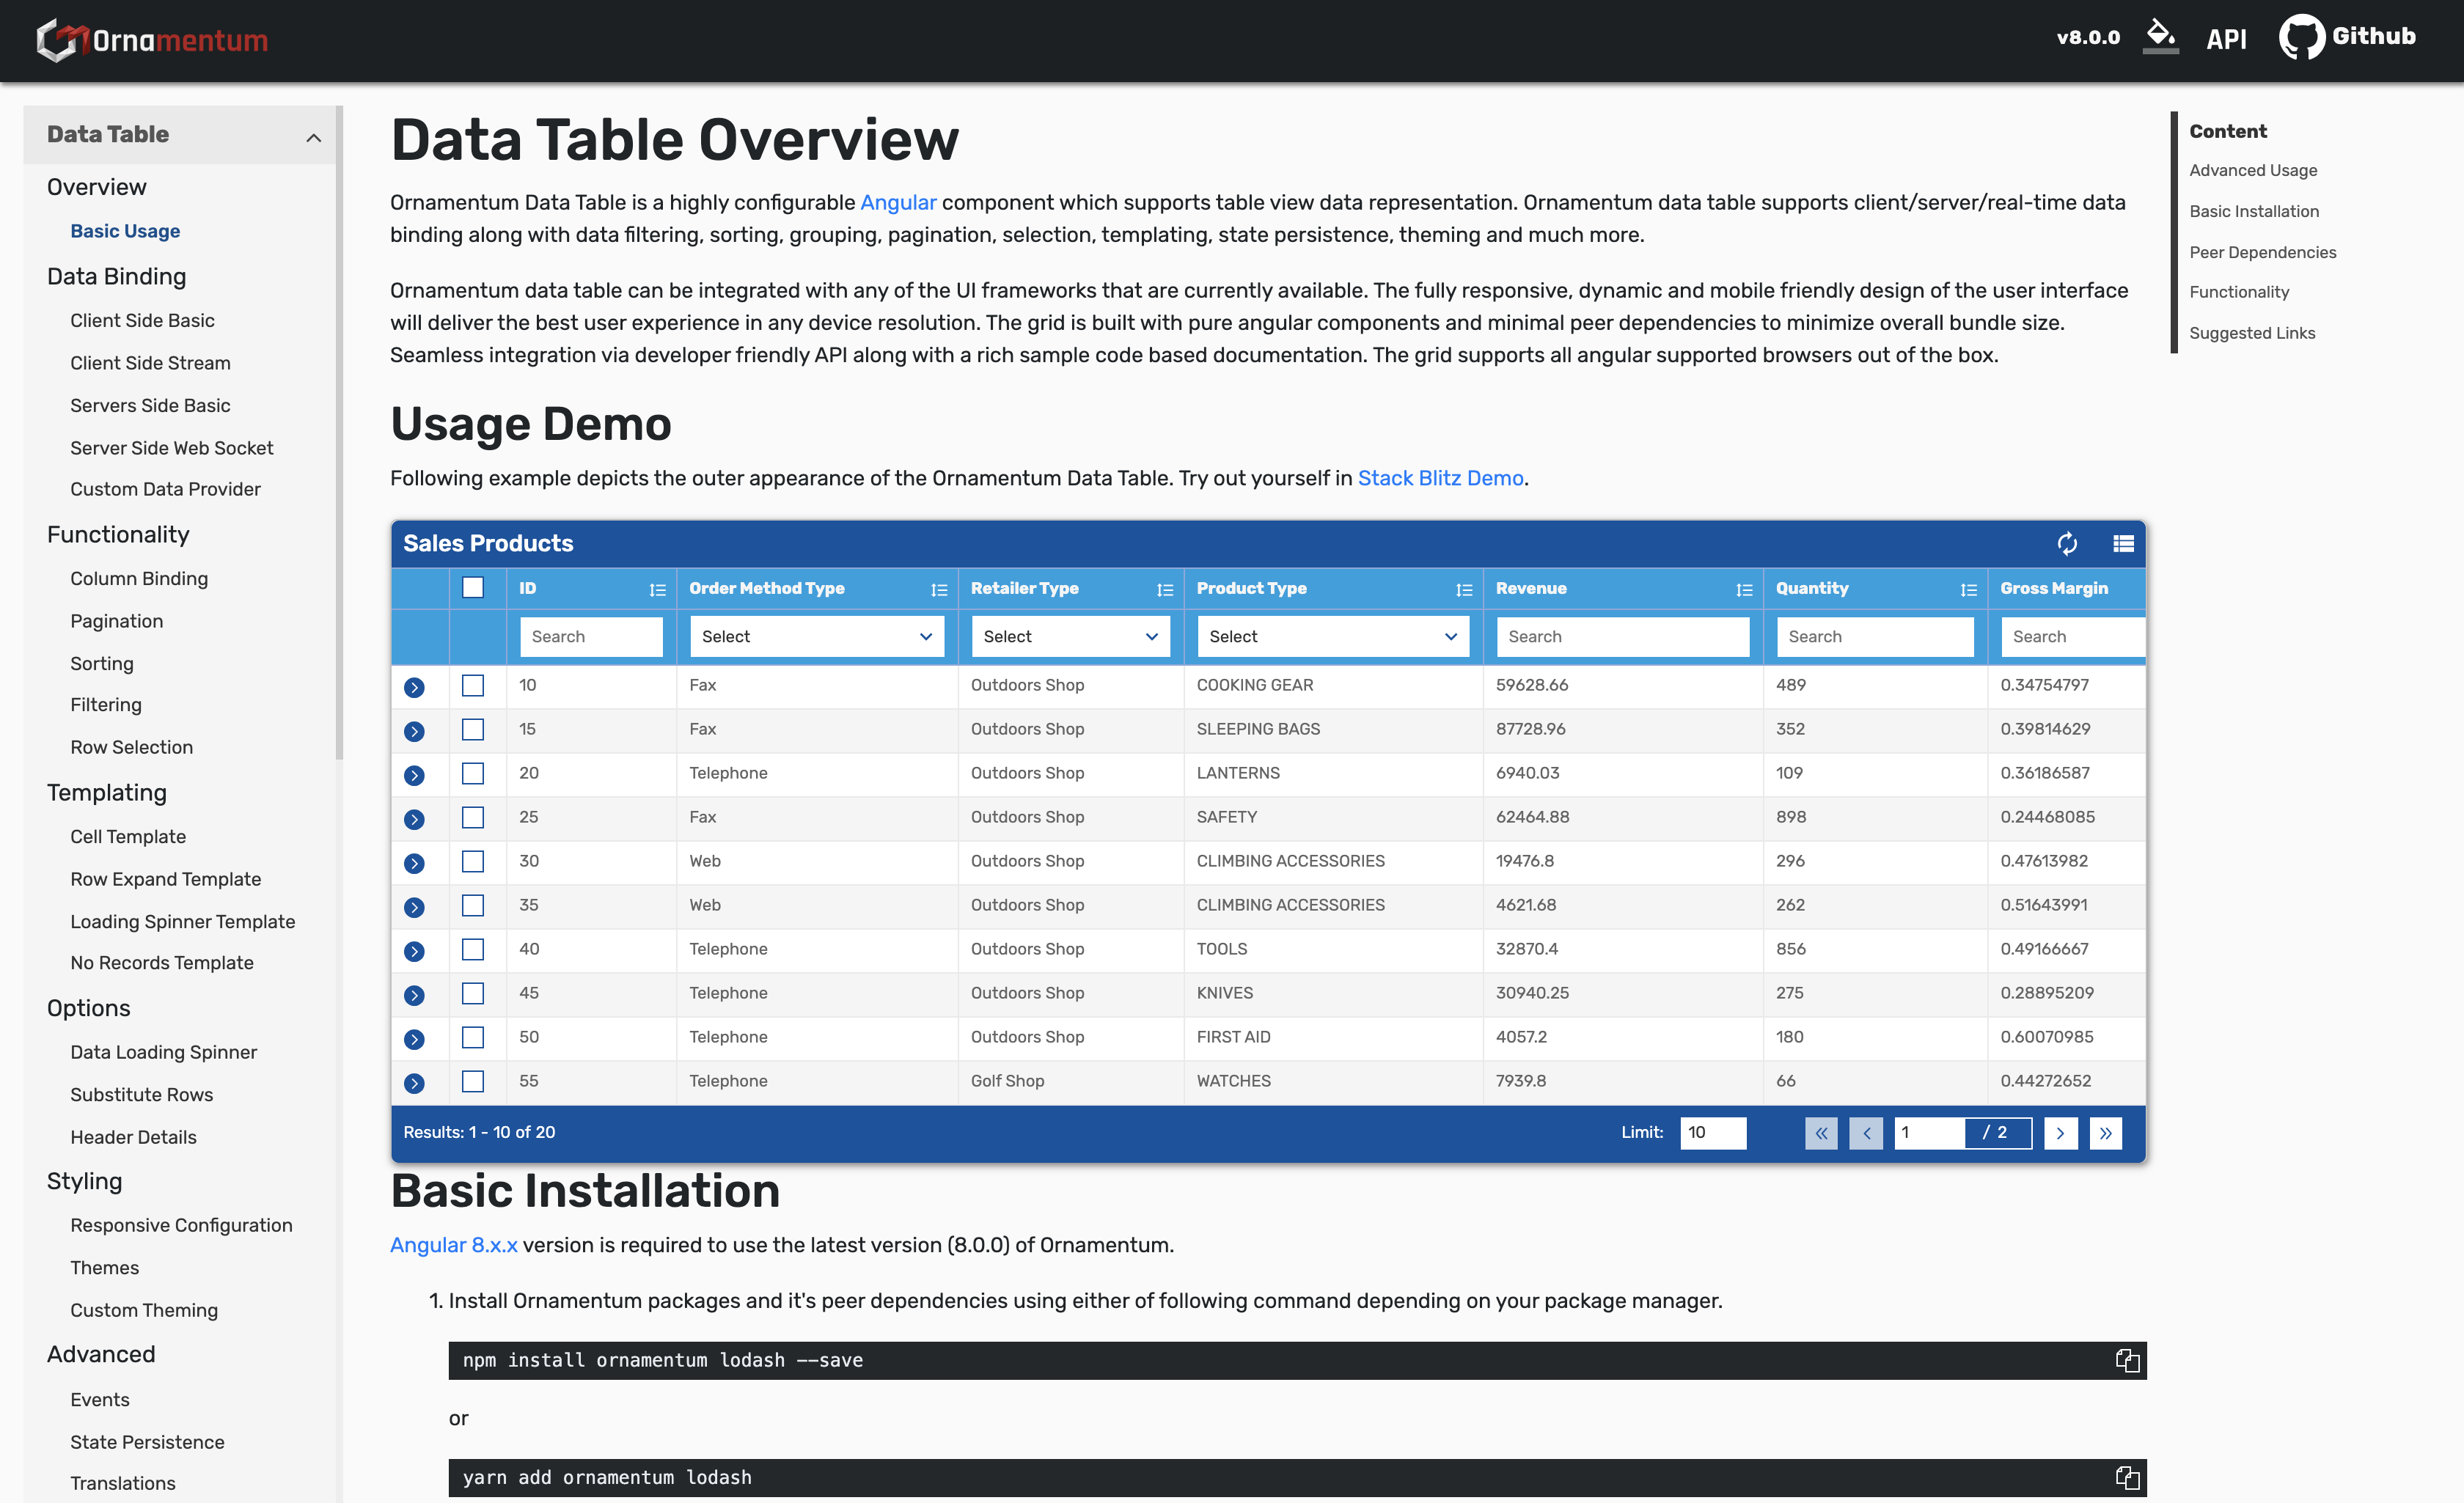Screen dimensions: 2464x1503
Task: Click the Quantity search input field
Action: click(1875, 637)
